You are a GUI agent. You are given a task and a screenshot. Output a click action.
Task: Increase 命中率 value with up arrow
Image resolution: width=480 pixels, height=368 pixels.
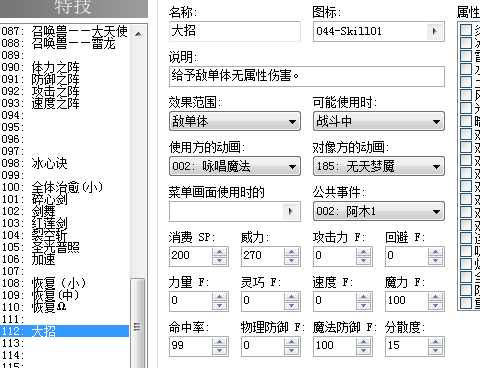(220, 341)
